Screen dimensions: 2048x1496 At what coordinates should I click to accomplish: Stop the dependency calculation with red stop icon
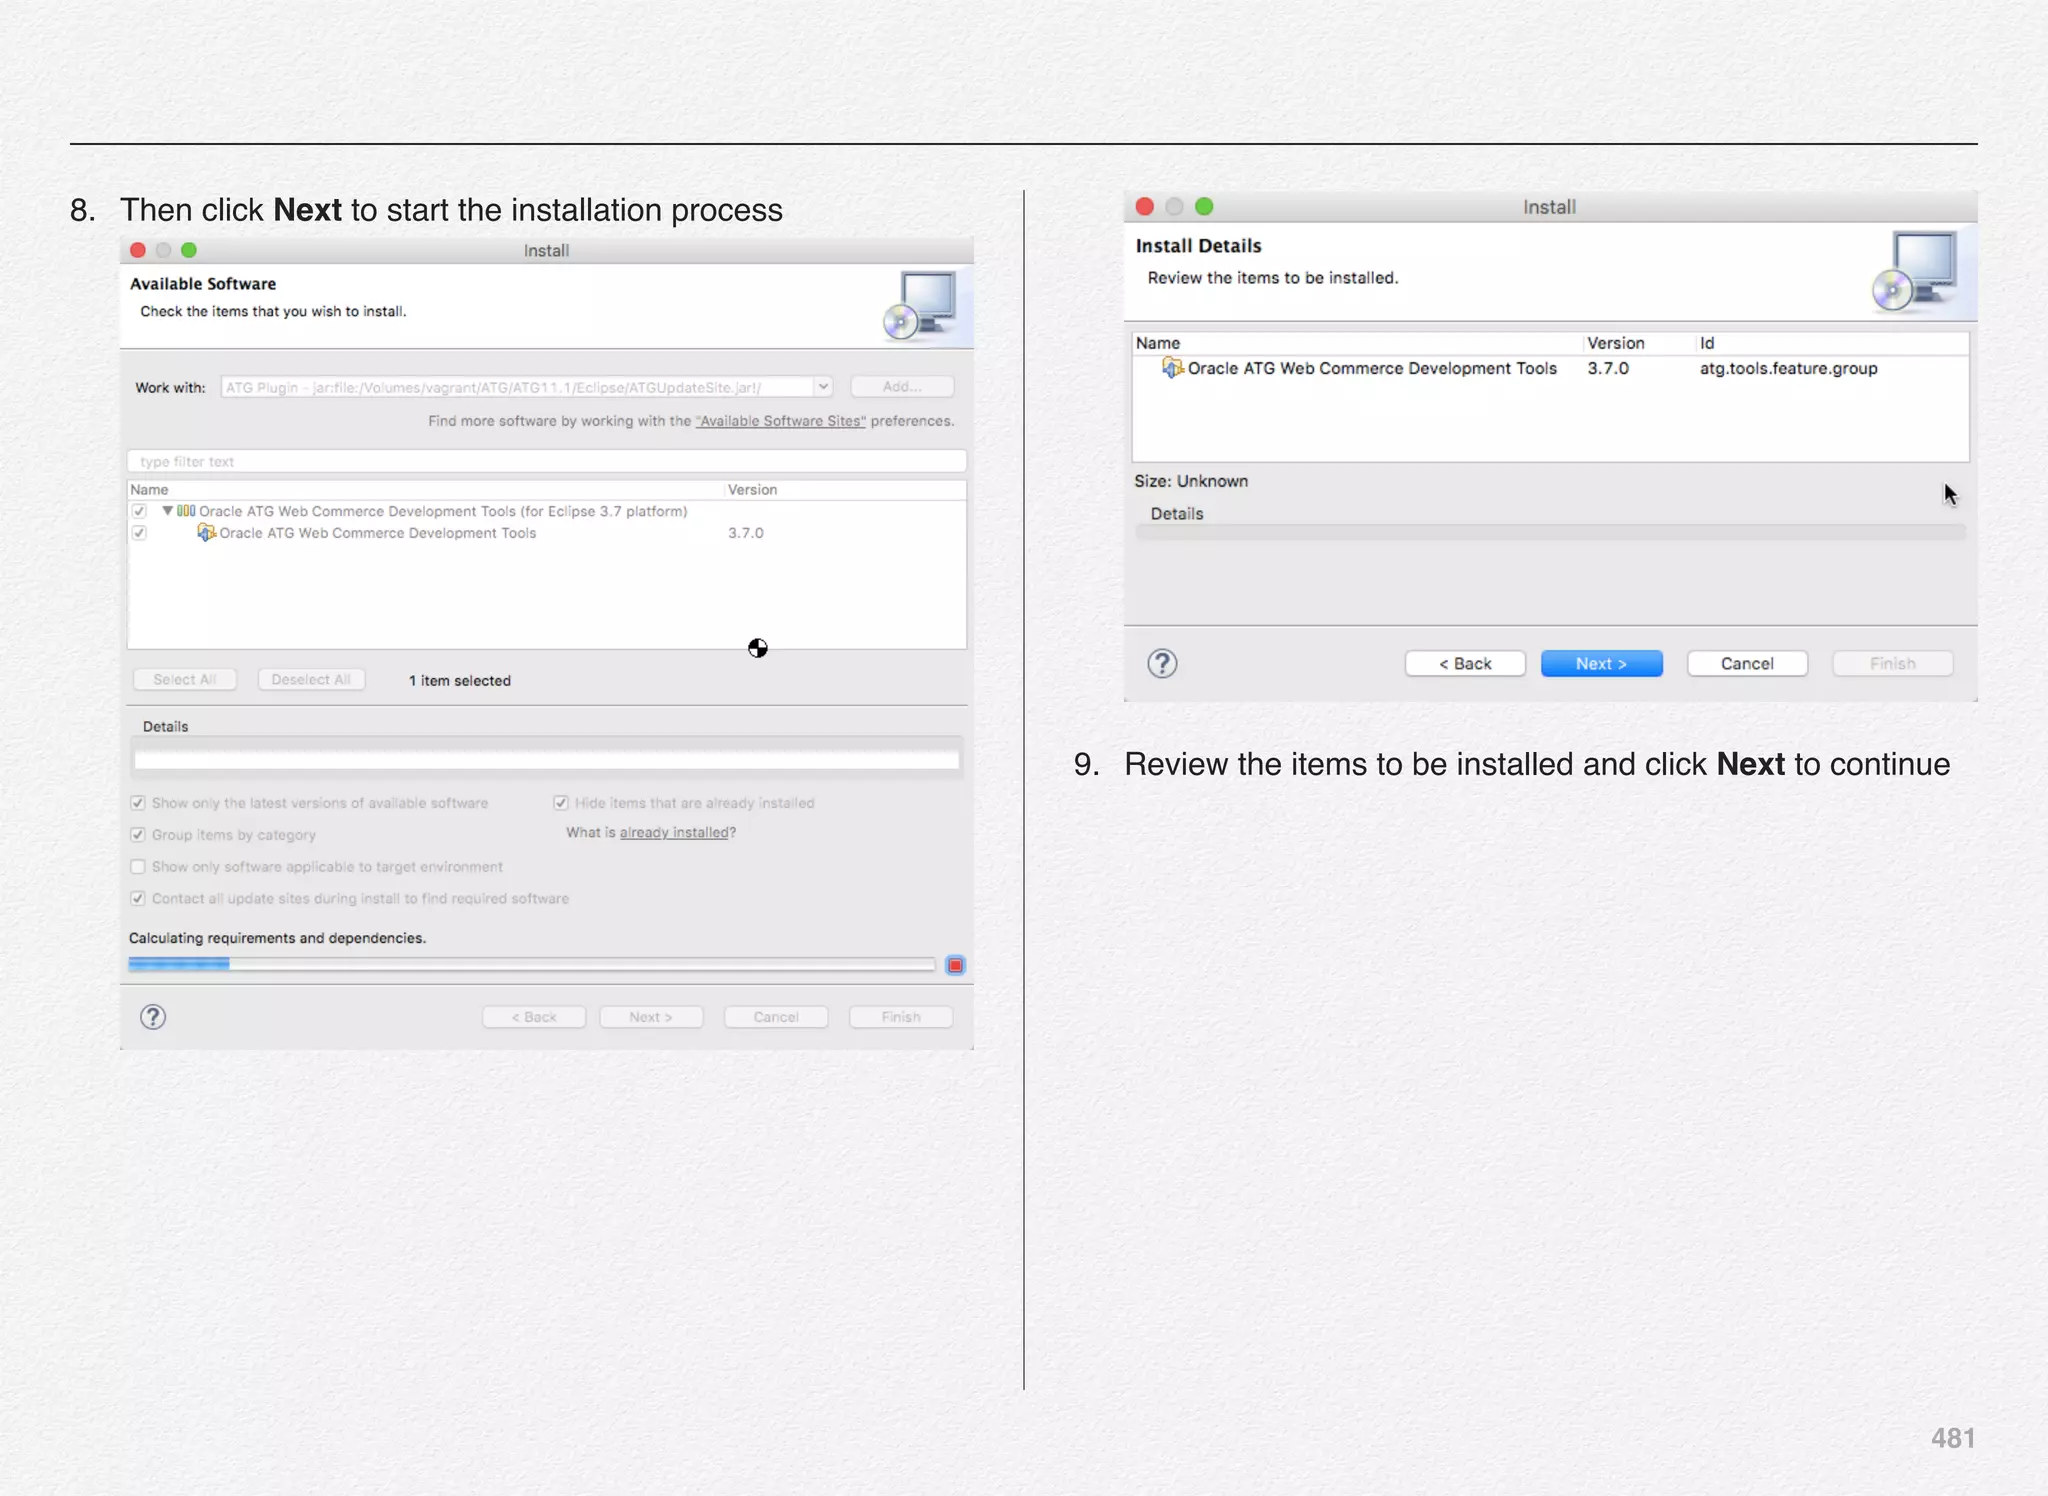coord(956,965)
